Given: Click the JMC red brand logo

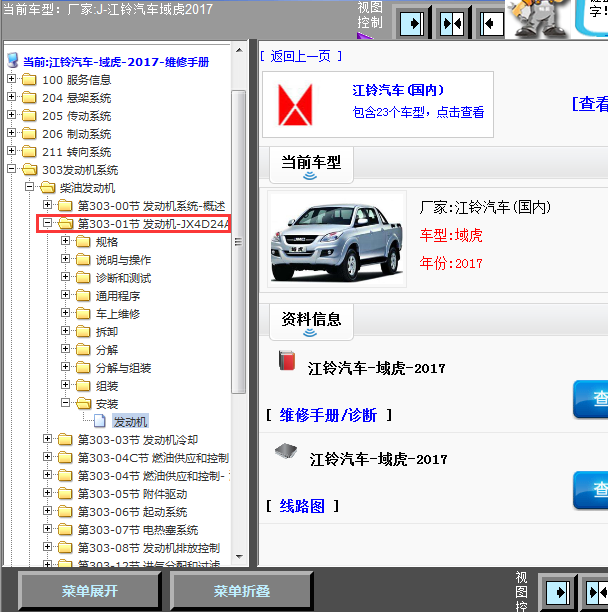Looking at the screenshot, I should (x=295, y=105).
